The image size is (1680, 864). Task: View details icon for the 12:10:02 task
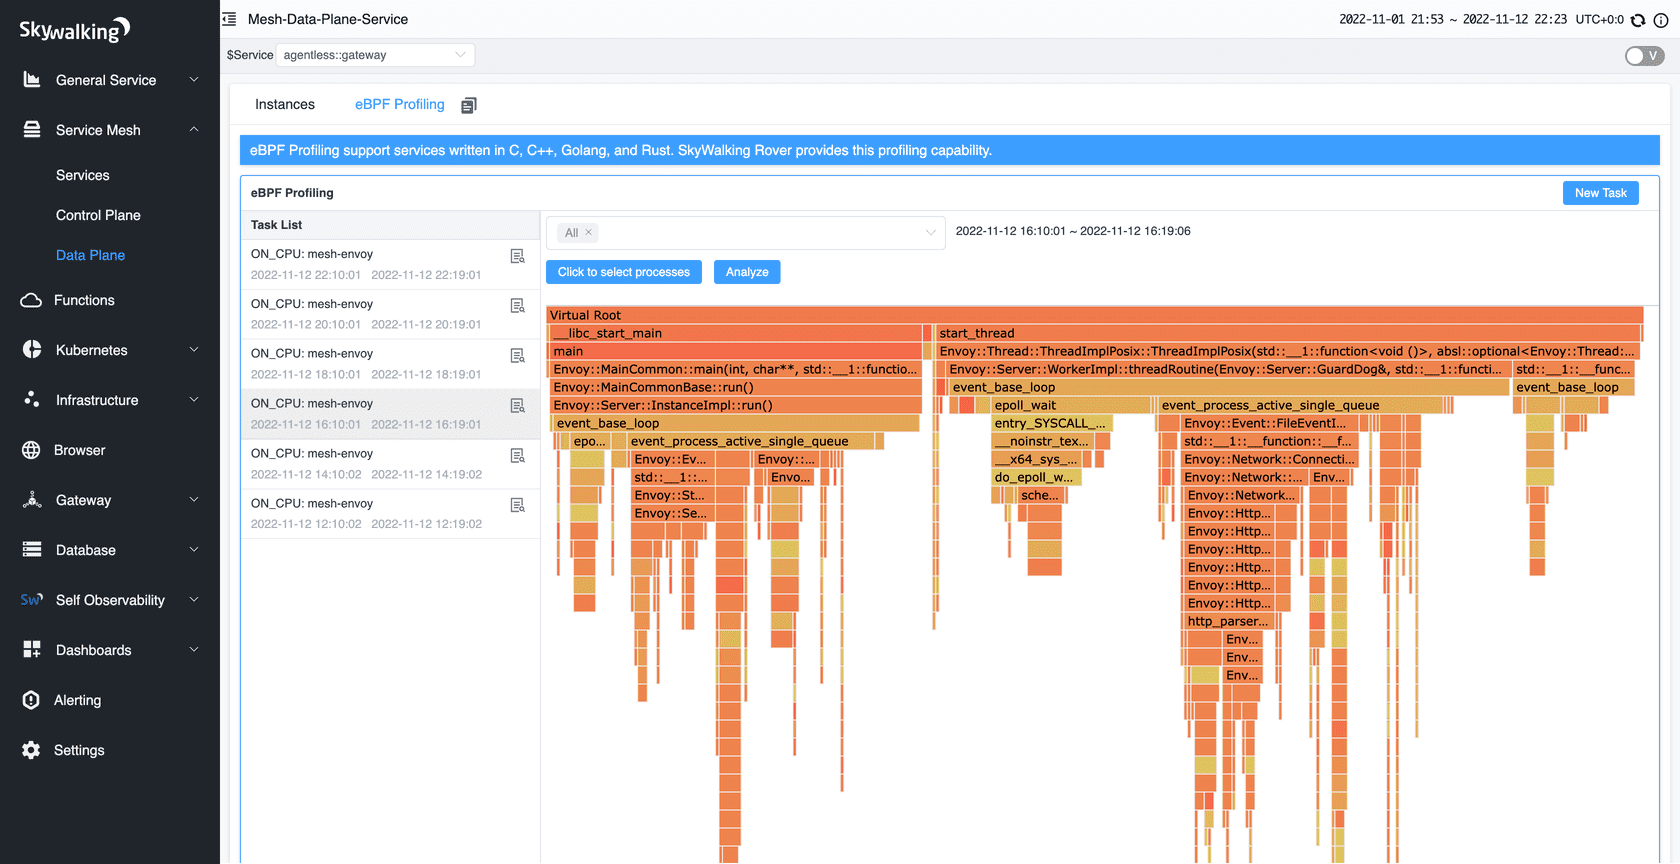517,506
